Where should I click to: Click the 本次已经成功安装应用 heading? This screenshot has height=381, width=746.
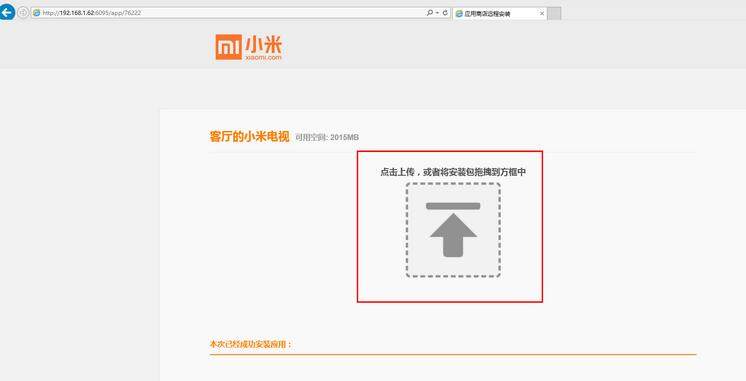click(250, 344)
